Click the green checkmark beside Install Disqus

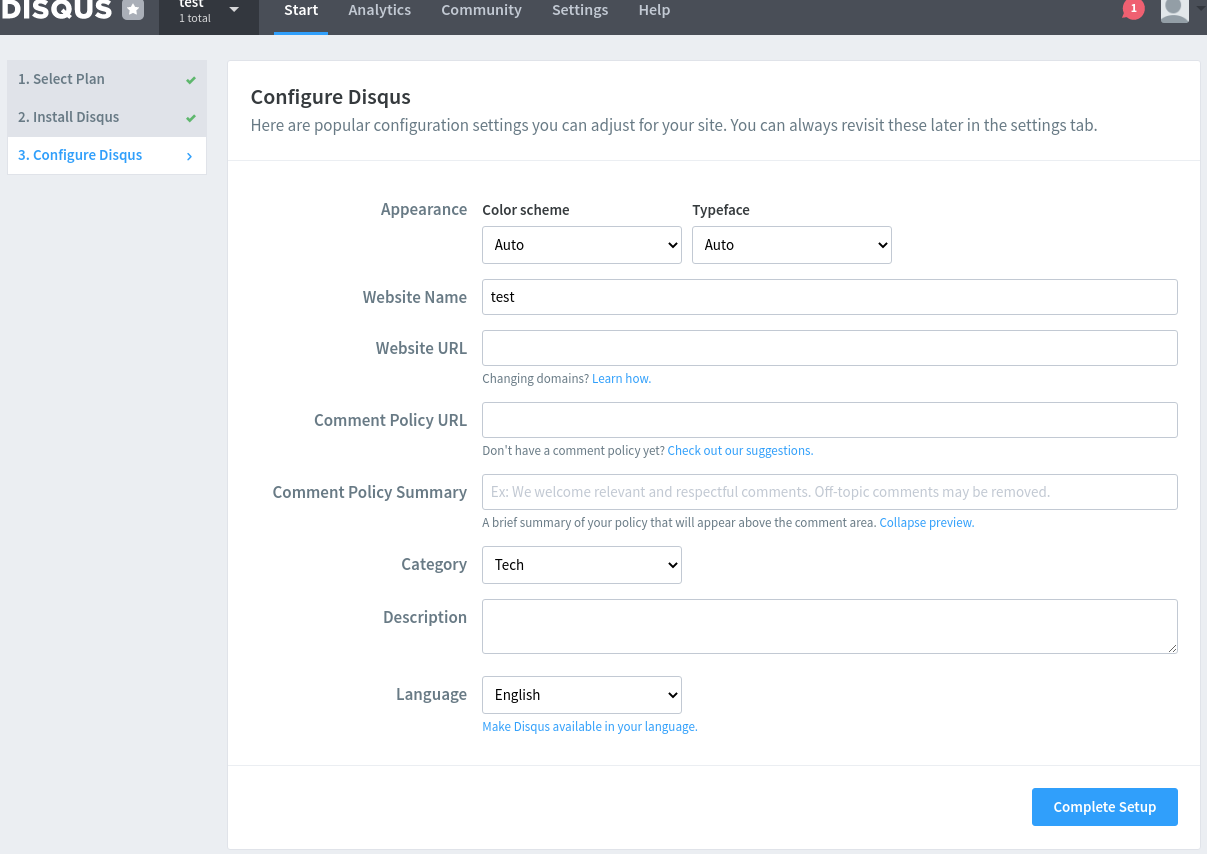pyautogui.click(x=191, y=118)
